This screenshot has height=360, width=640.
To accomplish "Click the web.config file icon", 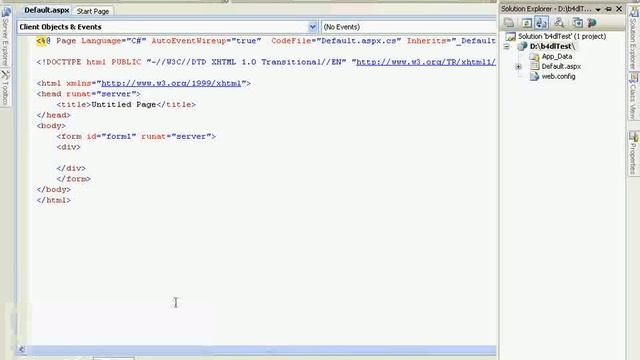I will point(534,76).
